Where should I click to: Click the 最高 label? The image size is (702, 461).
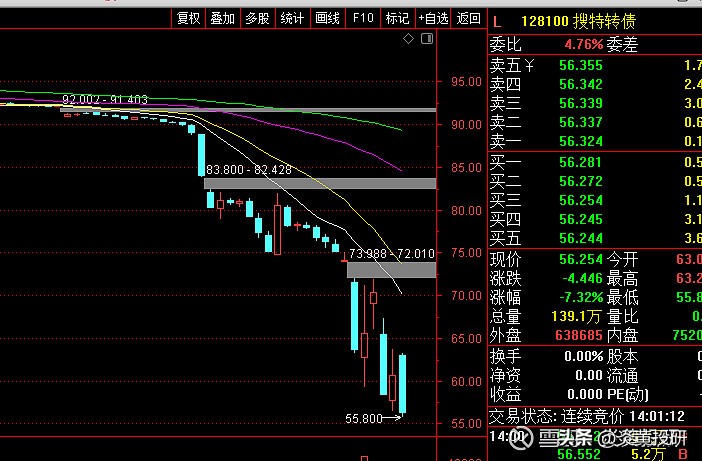click(x=622, y=279)
